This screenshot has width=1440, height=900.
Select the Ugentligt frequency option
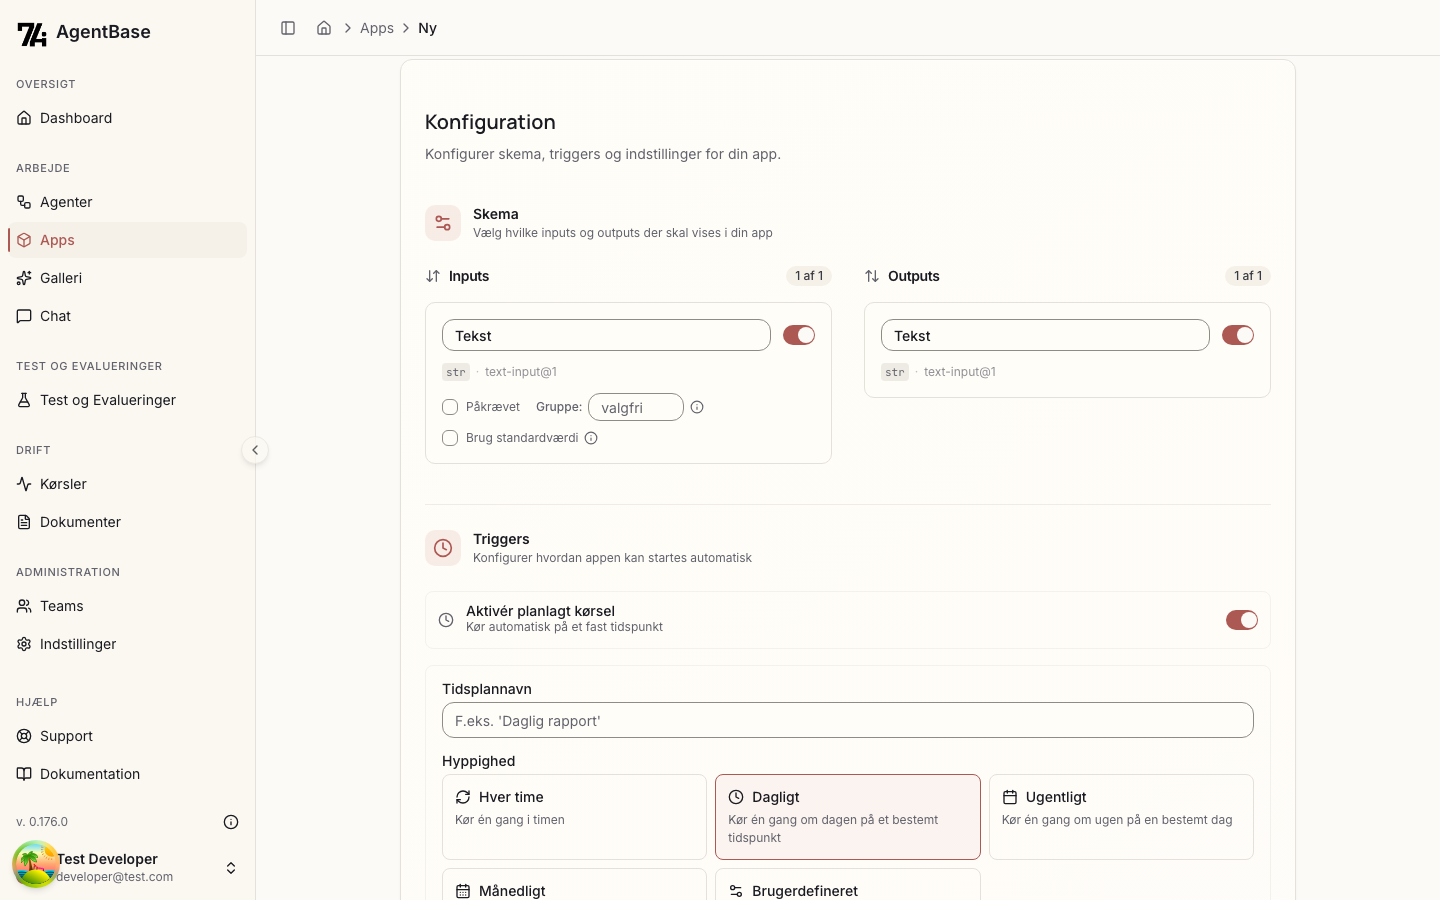(1121, 817)
